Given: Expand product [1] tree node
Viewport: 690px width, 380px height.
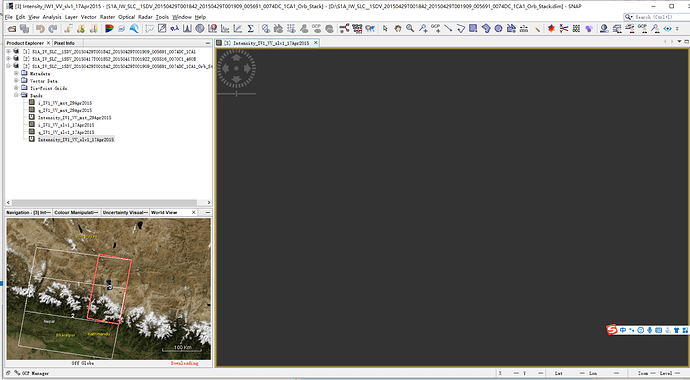Looking at the screenshot, I should 8,51.
